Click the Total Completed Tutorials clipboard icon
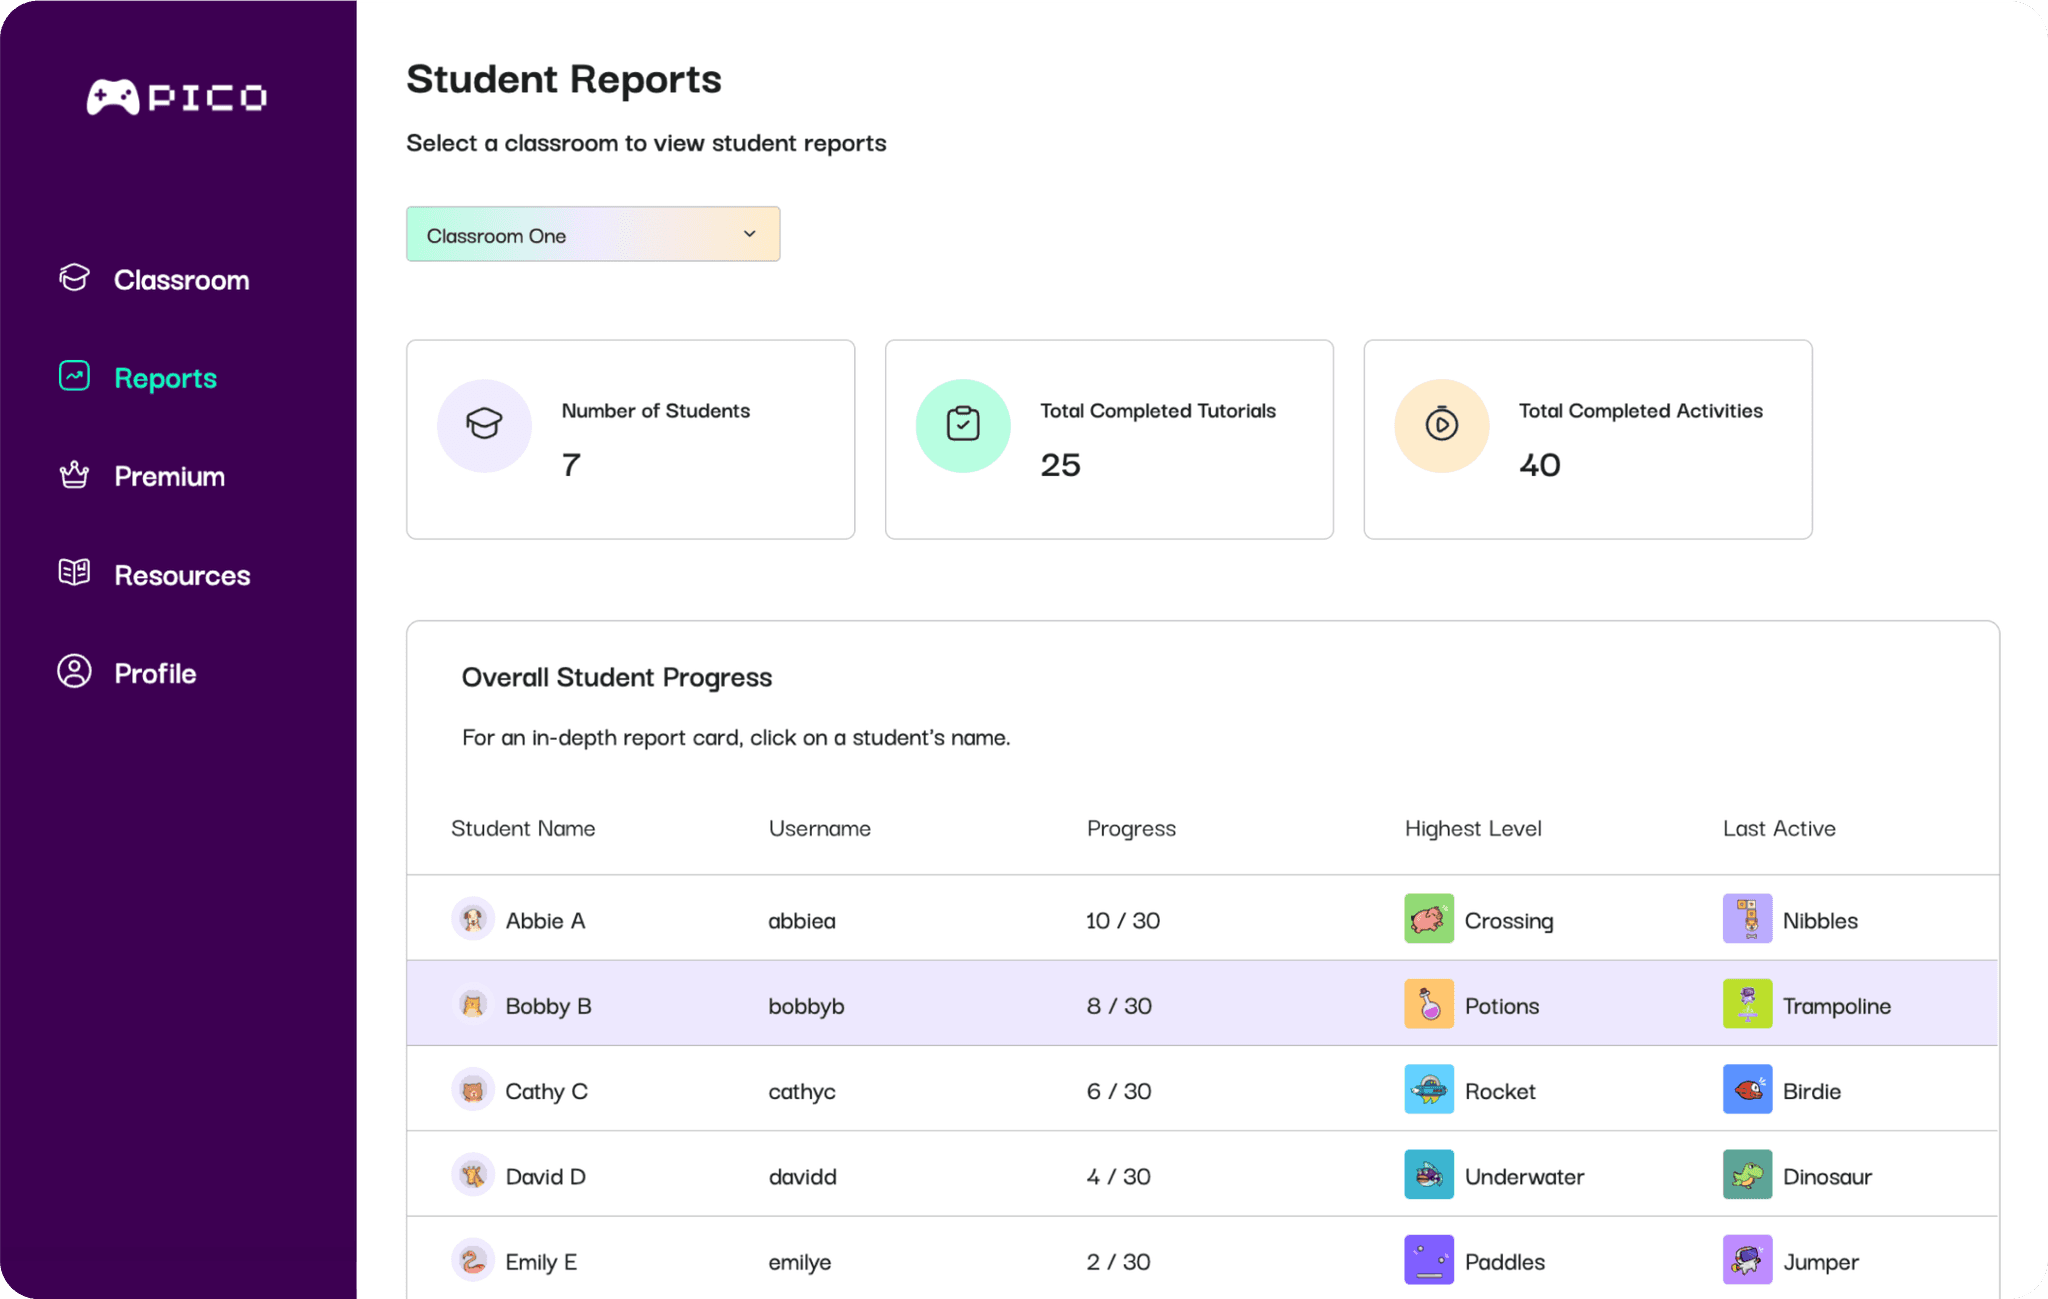 point(962,425)
